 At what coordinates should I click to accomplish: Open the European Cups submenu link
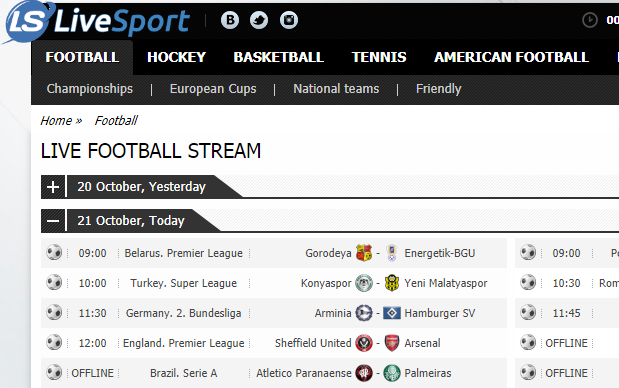coord(213,89)
